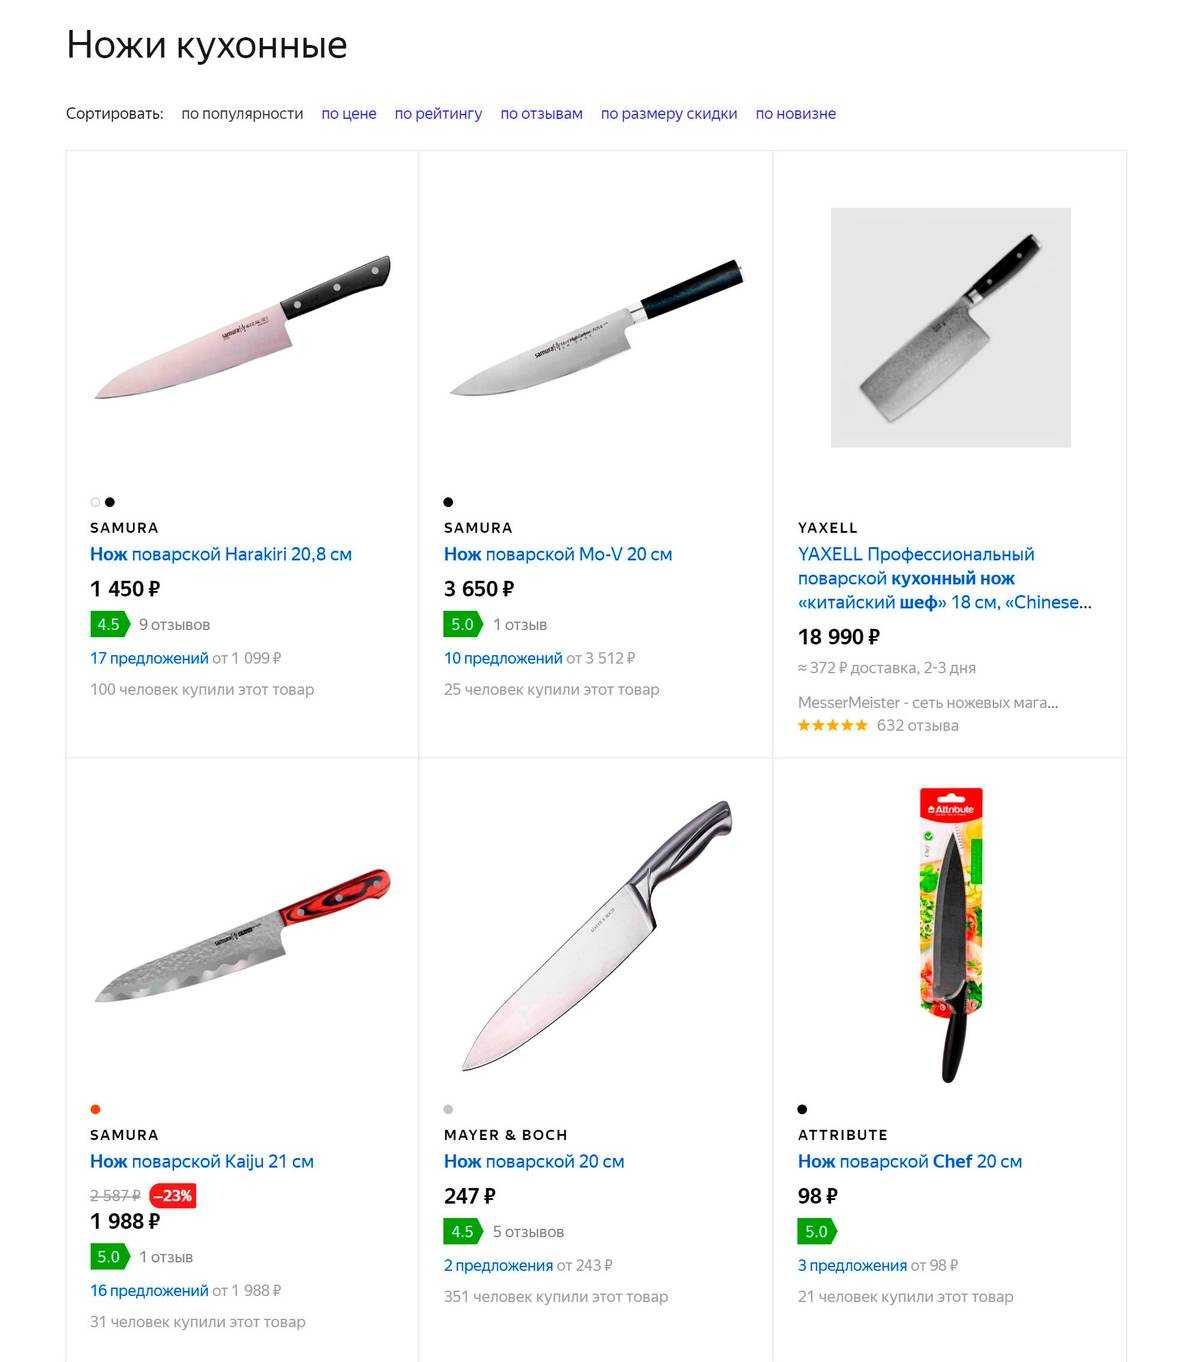
Task: Open Samura Mo-V 20 см product link
Action: [x=558, y=554]
